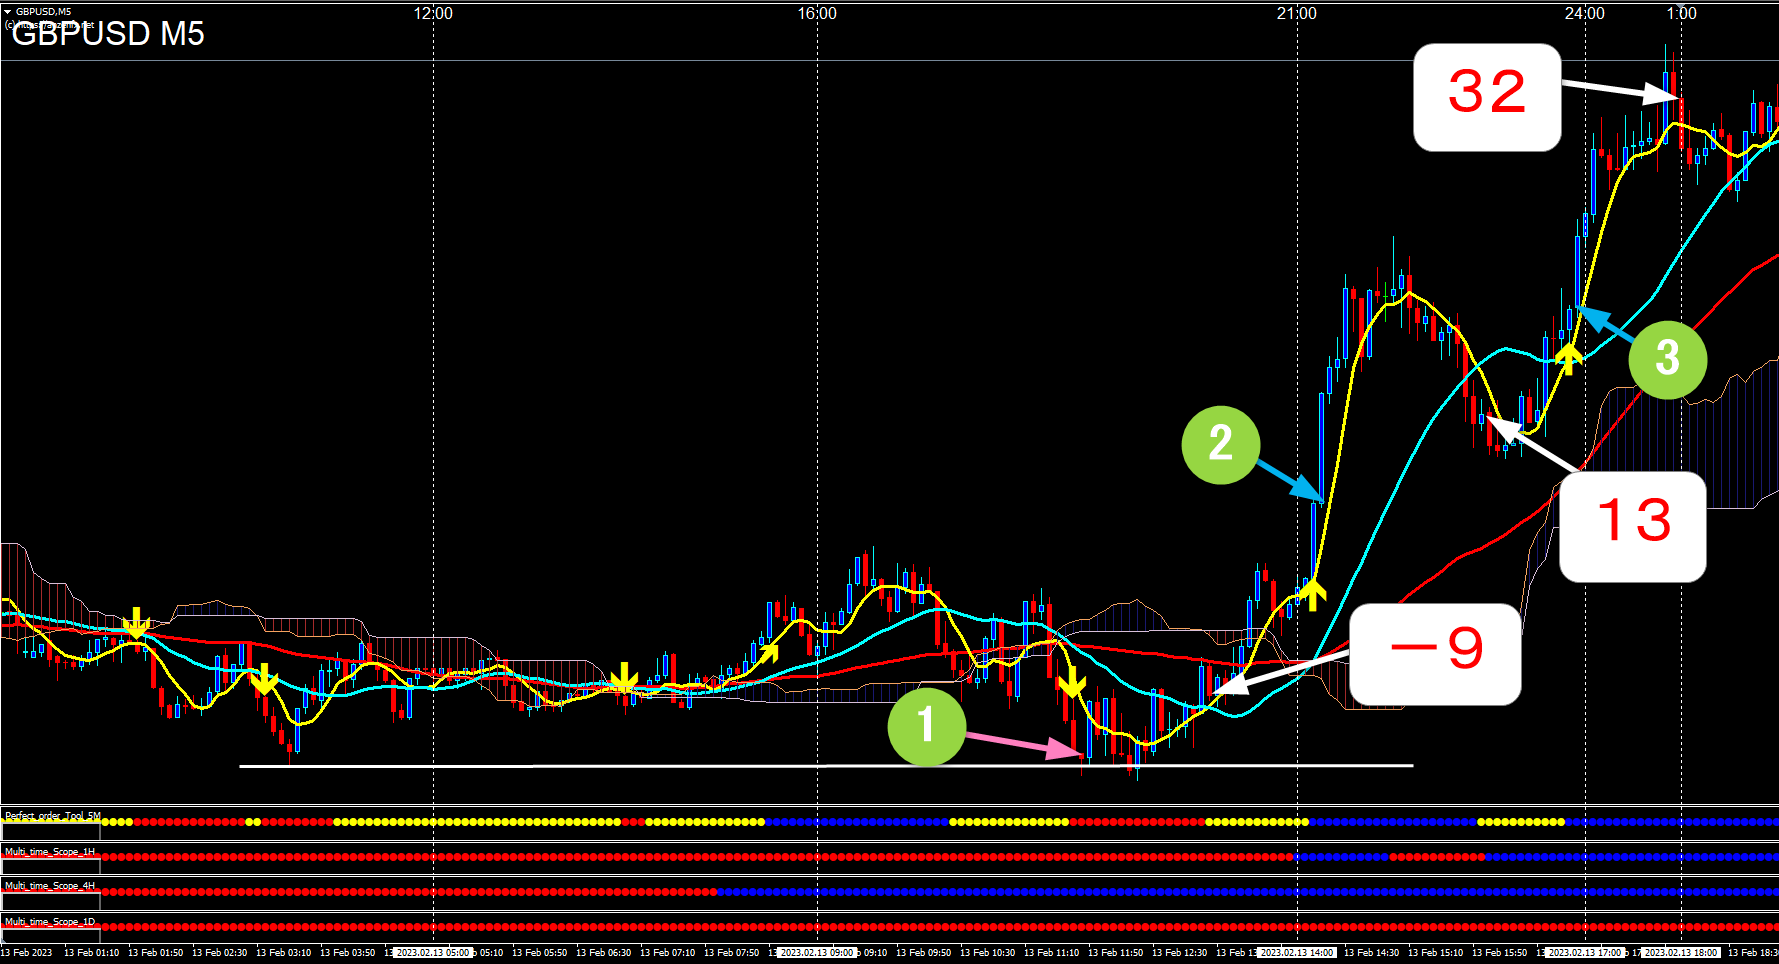
Task: Click the 13 Feb 11:50 time label
Action: [x=1115, y=953]
